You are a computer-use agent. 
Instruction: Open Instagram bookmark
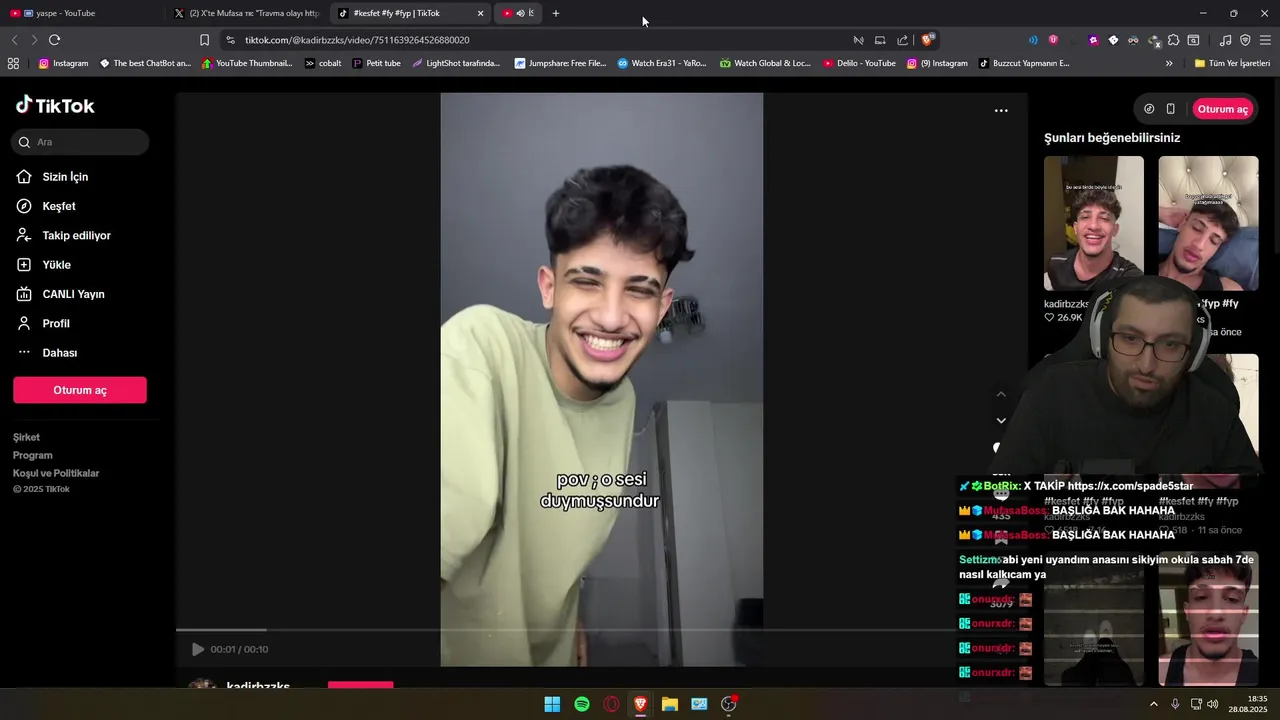click(63, 63)
